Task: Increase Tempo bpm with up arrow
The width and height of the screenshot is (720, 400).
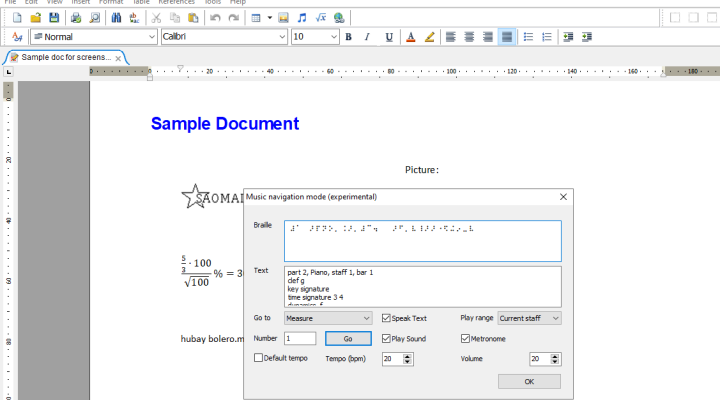Action: pos(407,356)
